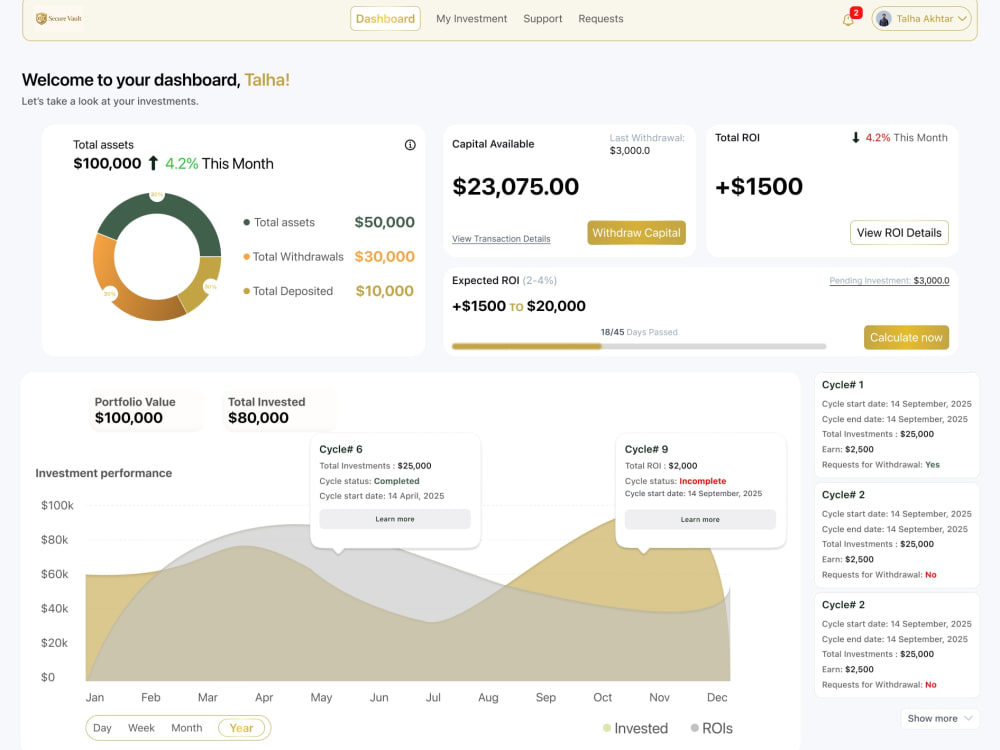Screen dimensions: 1000x750
Task: Open the Requests tab
Action: [x=601, y=18]
